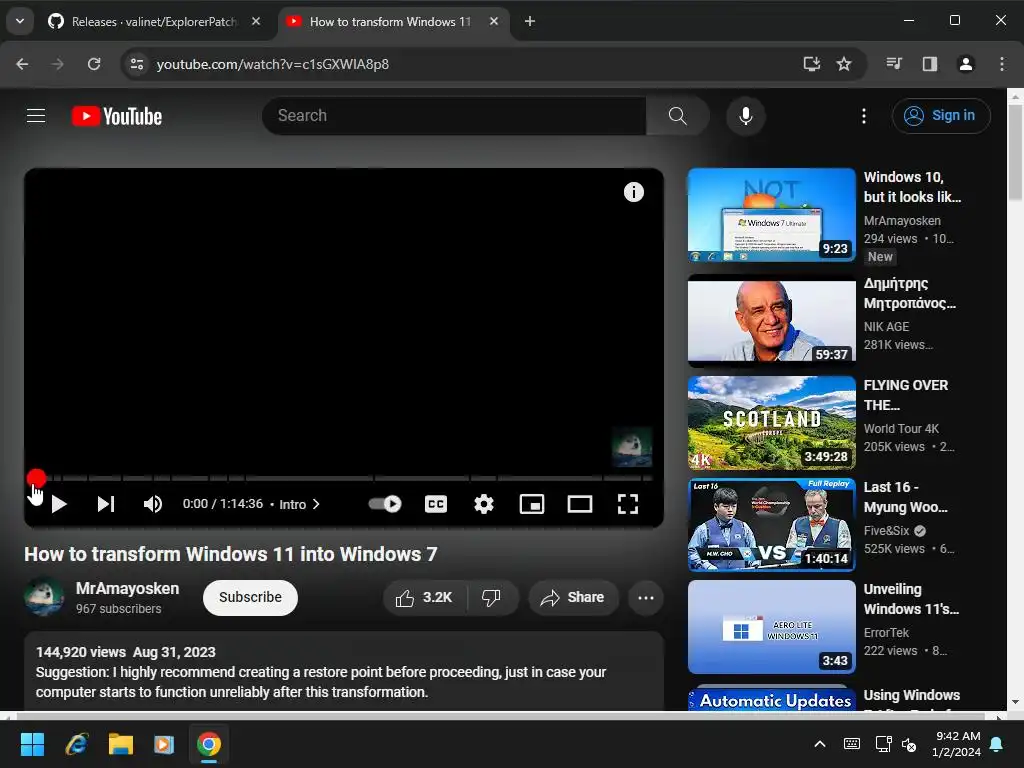
Task: Close the ExplorerPatcher Releases tab
Action: click(256, 22)
